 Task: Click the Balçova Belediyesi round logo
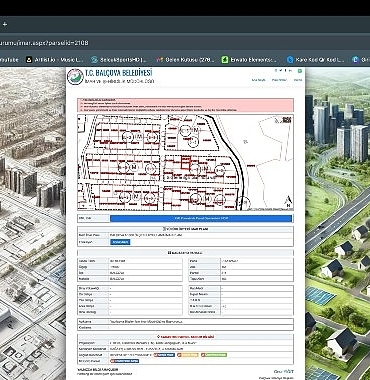pos(75,77)
